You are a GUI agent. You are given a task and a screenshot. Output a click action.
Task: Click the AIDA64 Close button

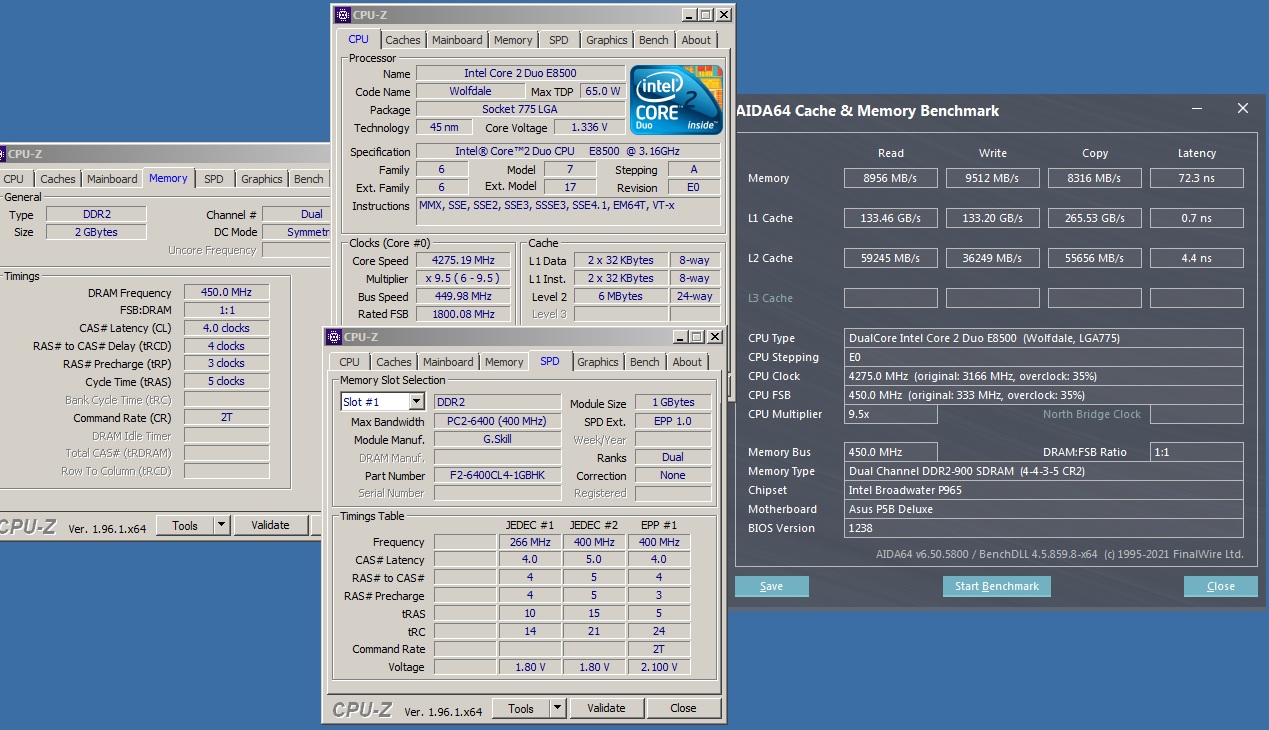click(x=1220, y=586)
